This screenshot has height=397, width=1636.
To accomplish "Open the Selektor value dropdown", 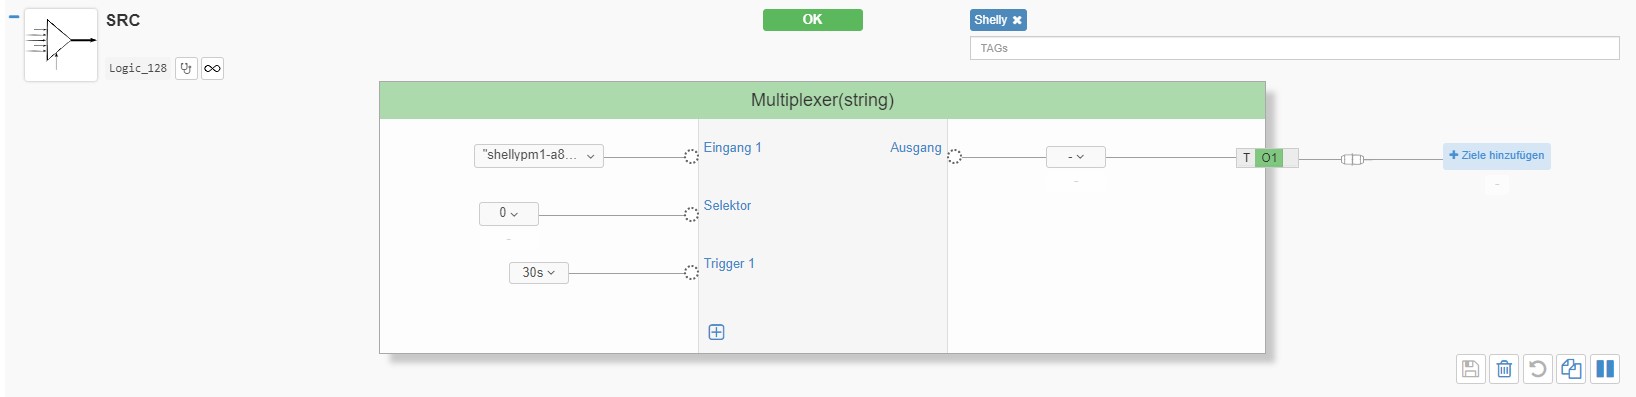I will click(x=508, y=213).
